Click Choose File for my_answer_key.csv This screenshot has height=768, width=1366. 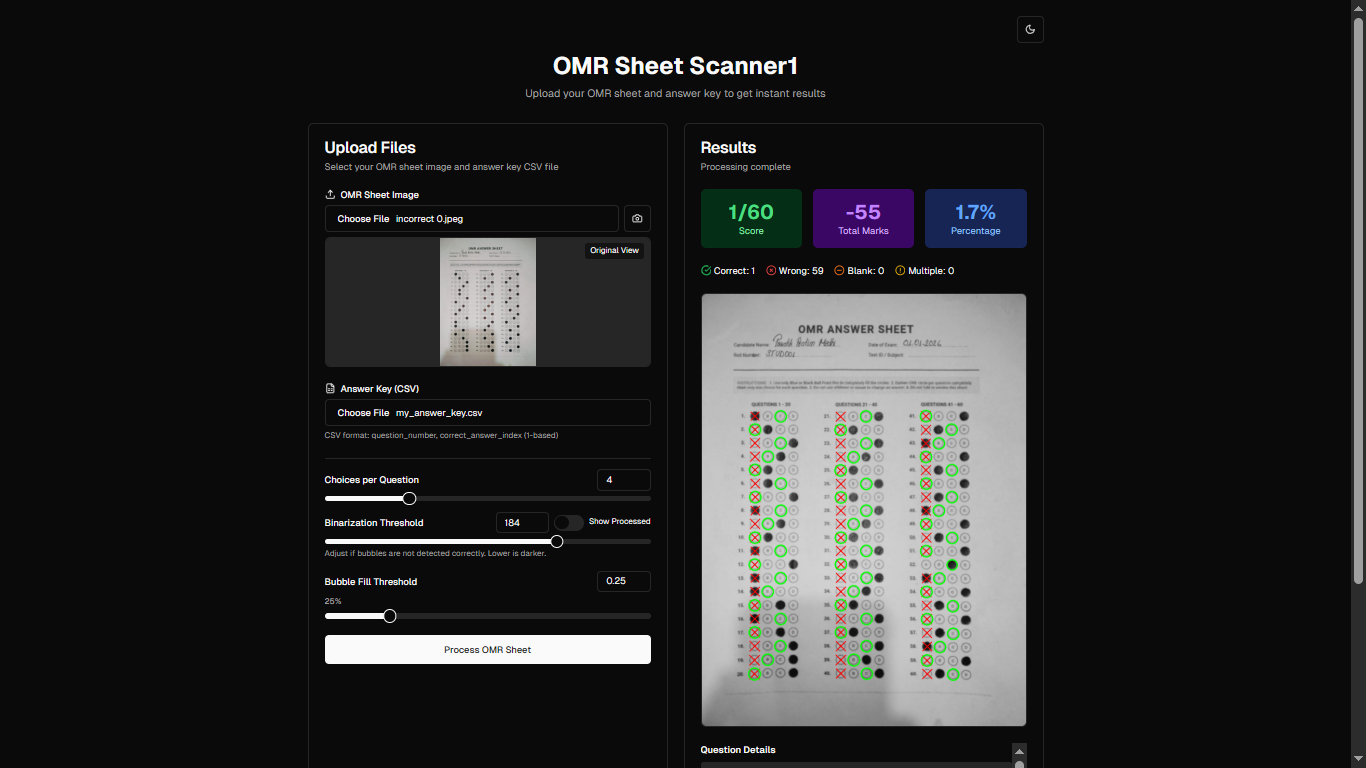363,412
